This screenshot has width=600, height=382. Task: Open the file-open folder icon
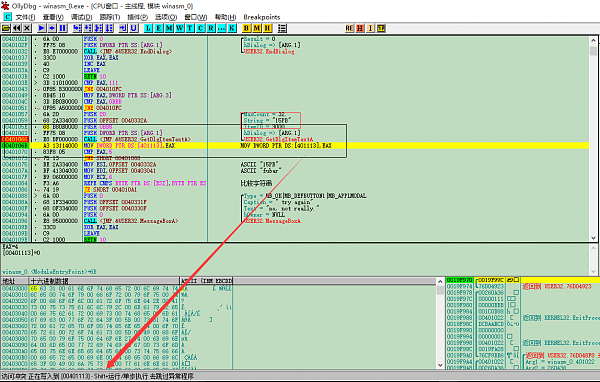[6, 28]
